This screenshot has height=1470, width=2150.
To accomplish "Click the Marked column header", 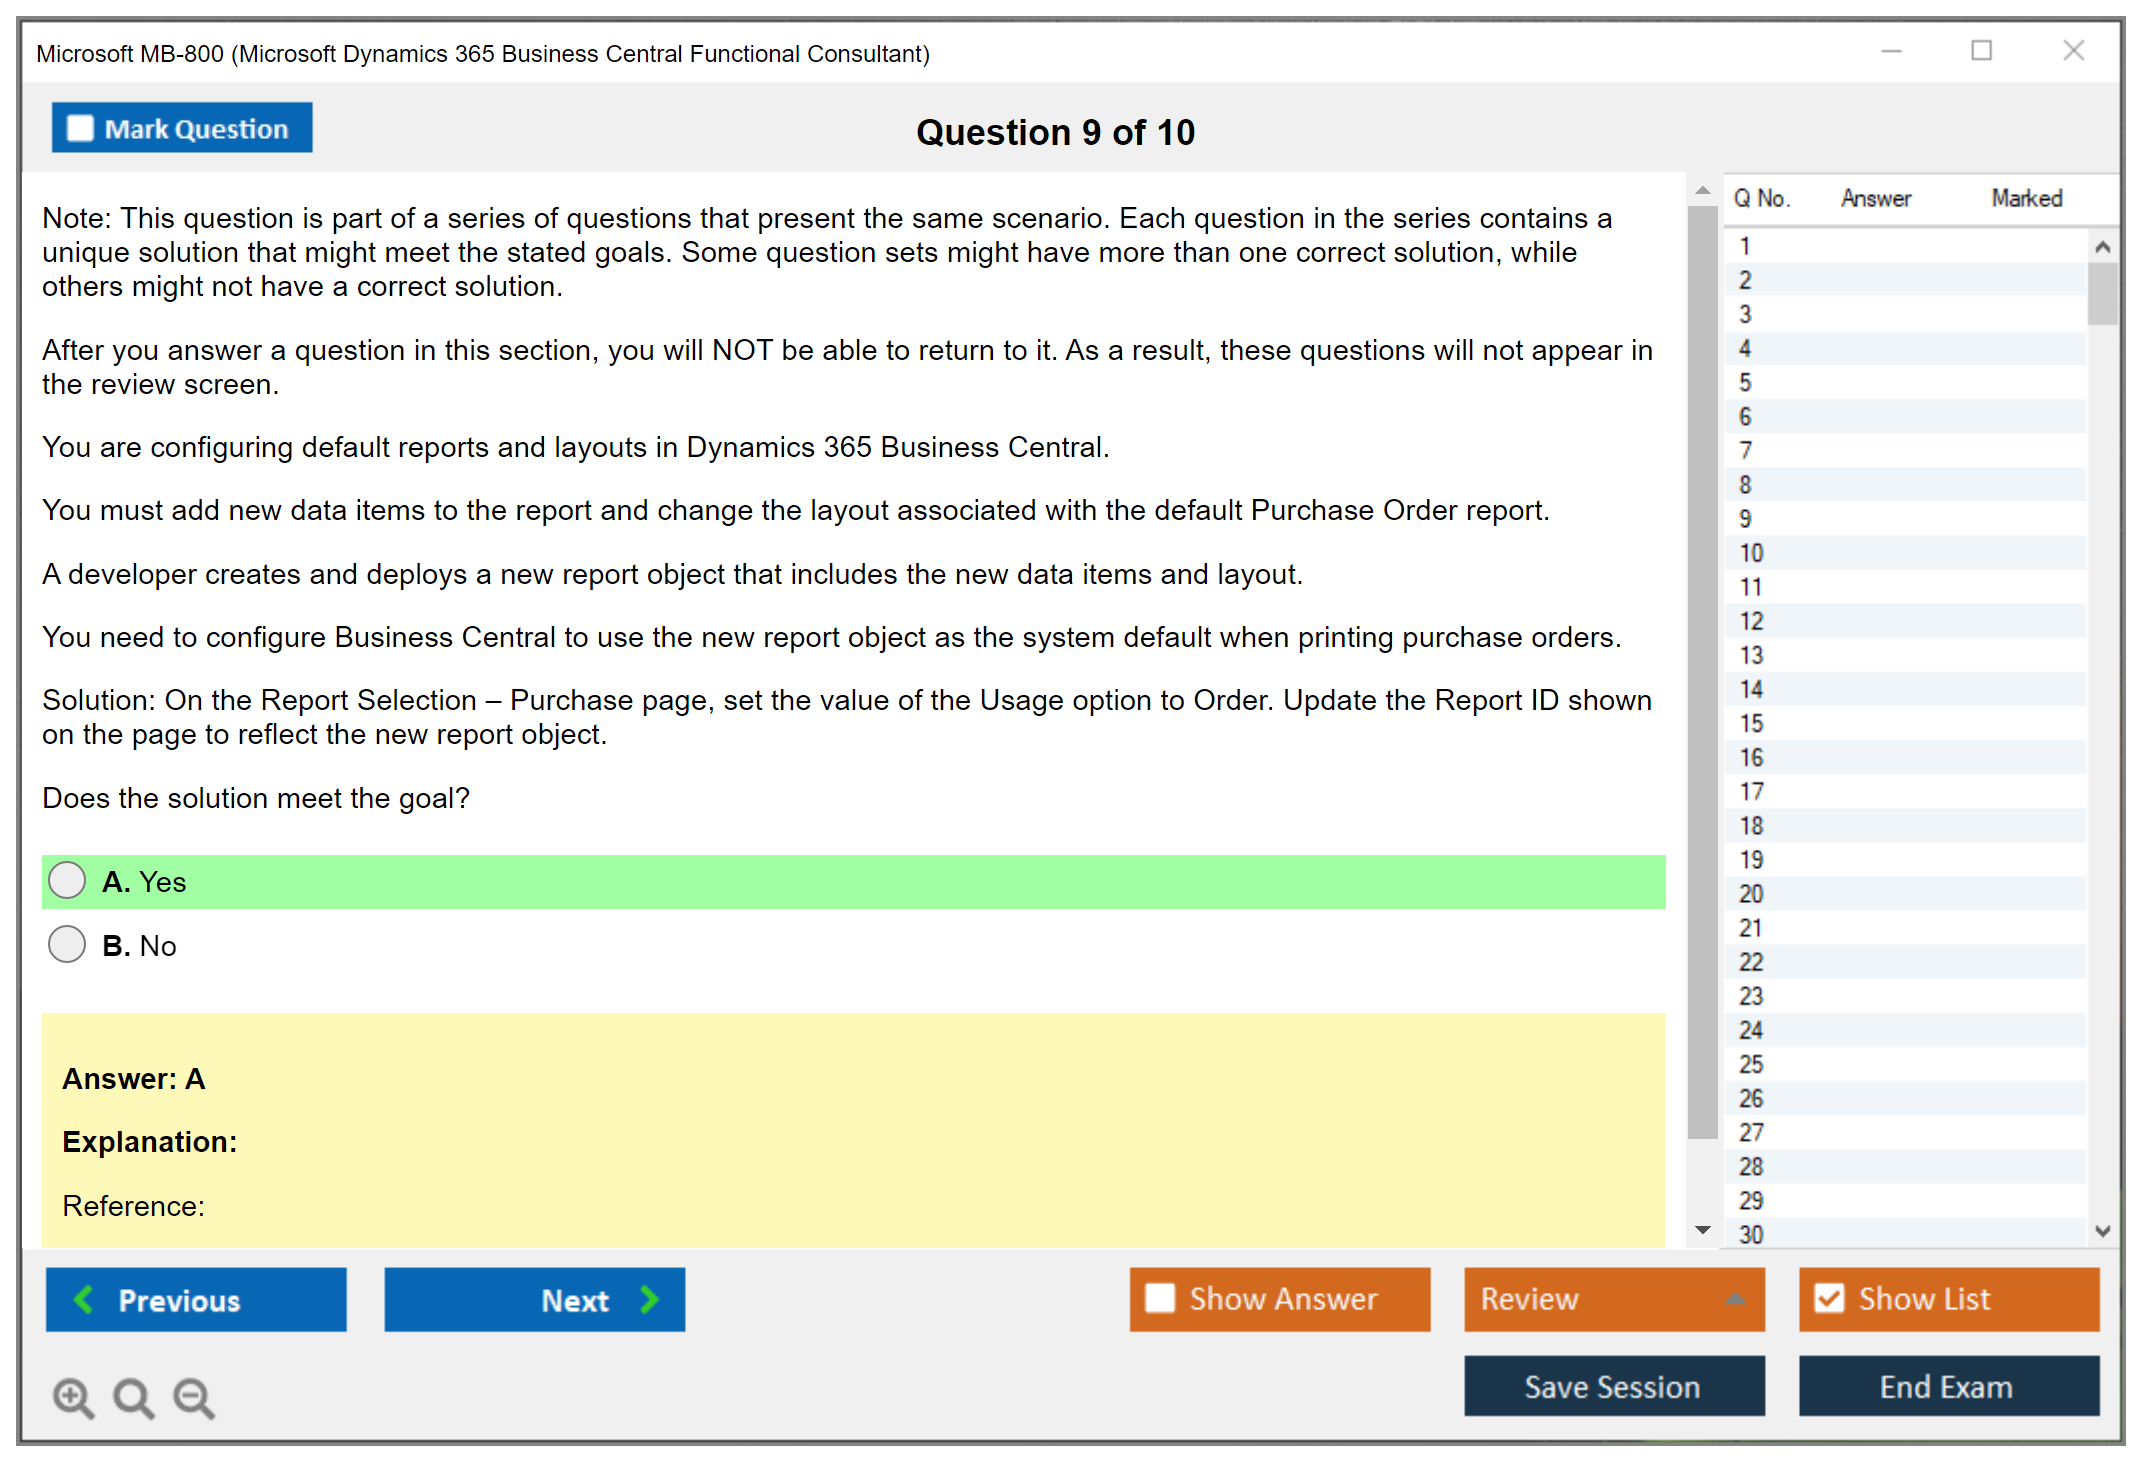I will point(2026,198).
